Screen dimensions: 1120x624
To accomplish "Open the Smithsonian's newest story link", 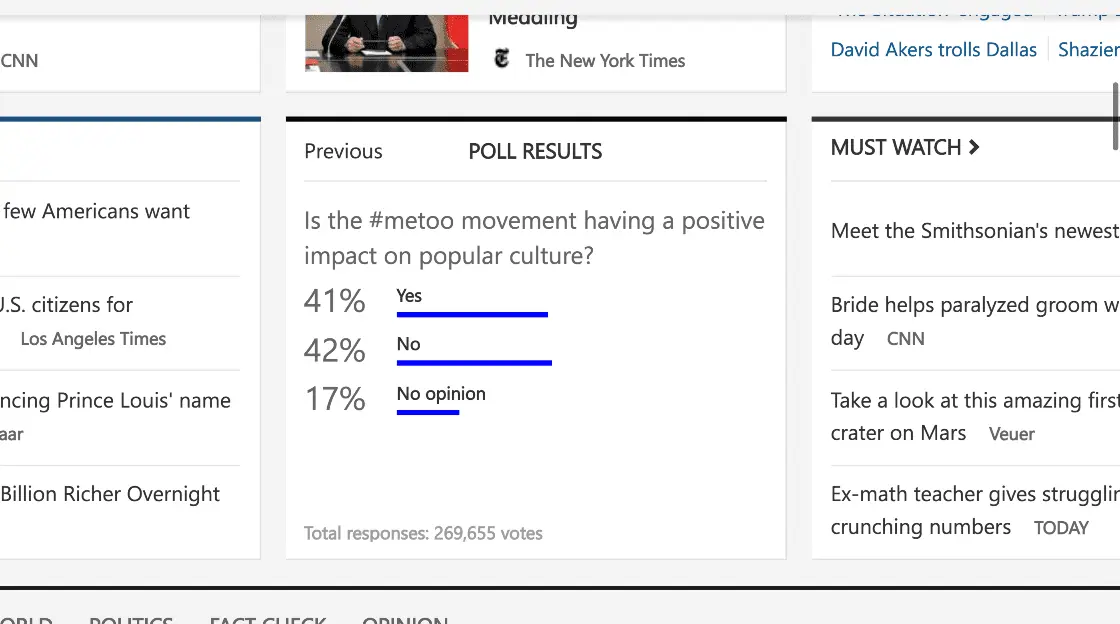I will click(974, 231).
